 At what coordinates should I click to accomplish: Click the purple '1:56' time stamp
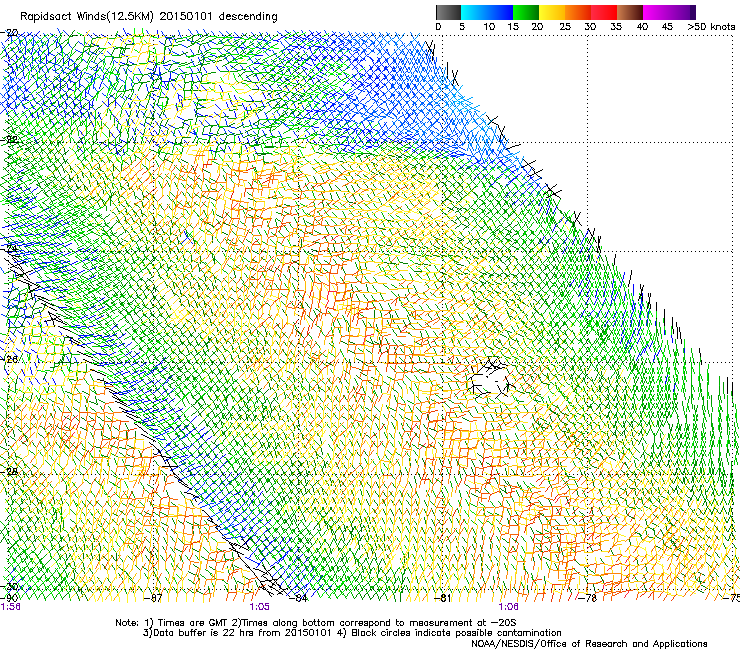point(10,607)
